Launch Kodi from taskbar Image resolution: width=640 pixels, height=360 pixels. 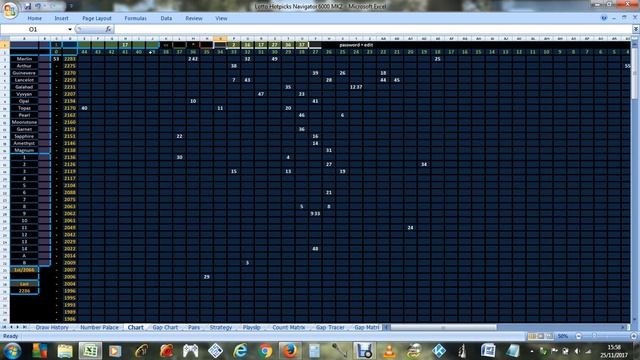click(x=439, y=351)
